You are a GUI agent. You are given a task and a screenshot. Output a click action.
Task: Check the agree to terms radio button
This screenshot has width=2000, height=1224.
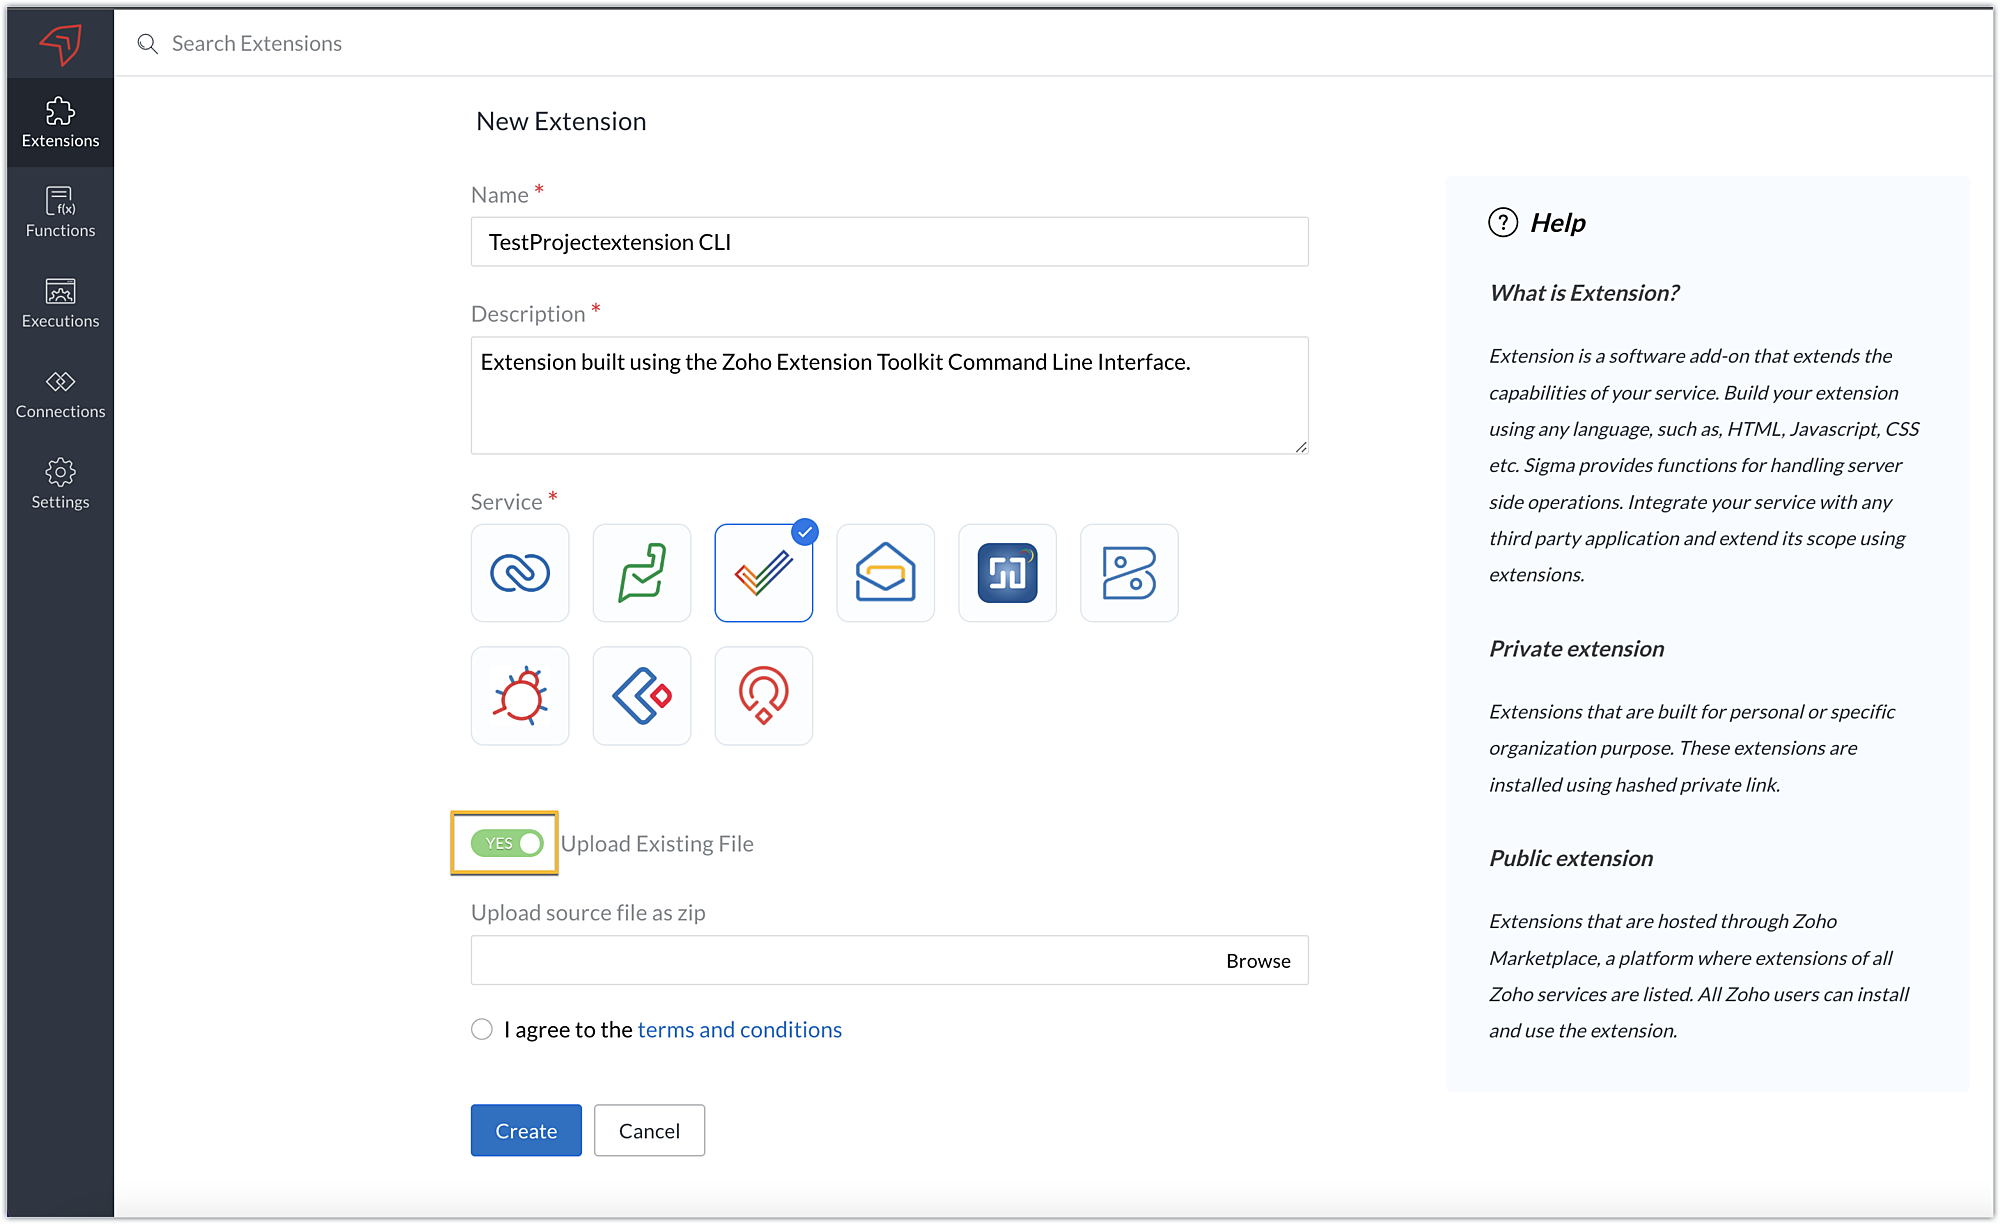point(482,1029)
